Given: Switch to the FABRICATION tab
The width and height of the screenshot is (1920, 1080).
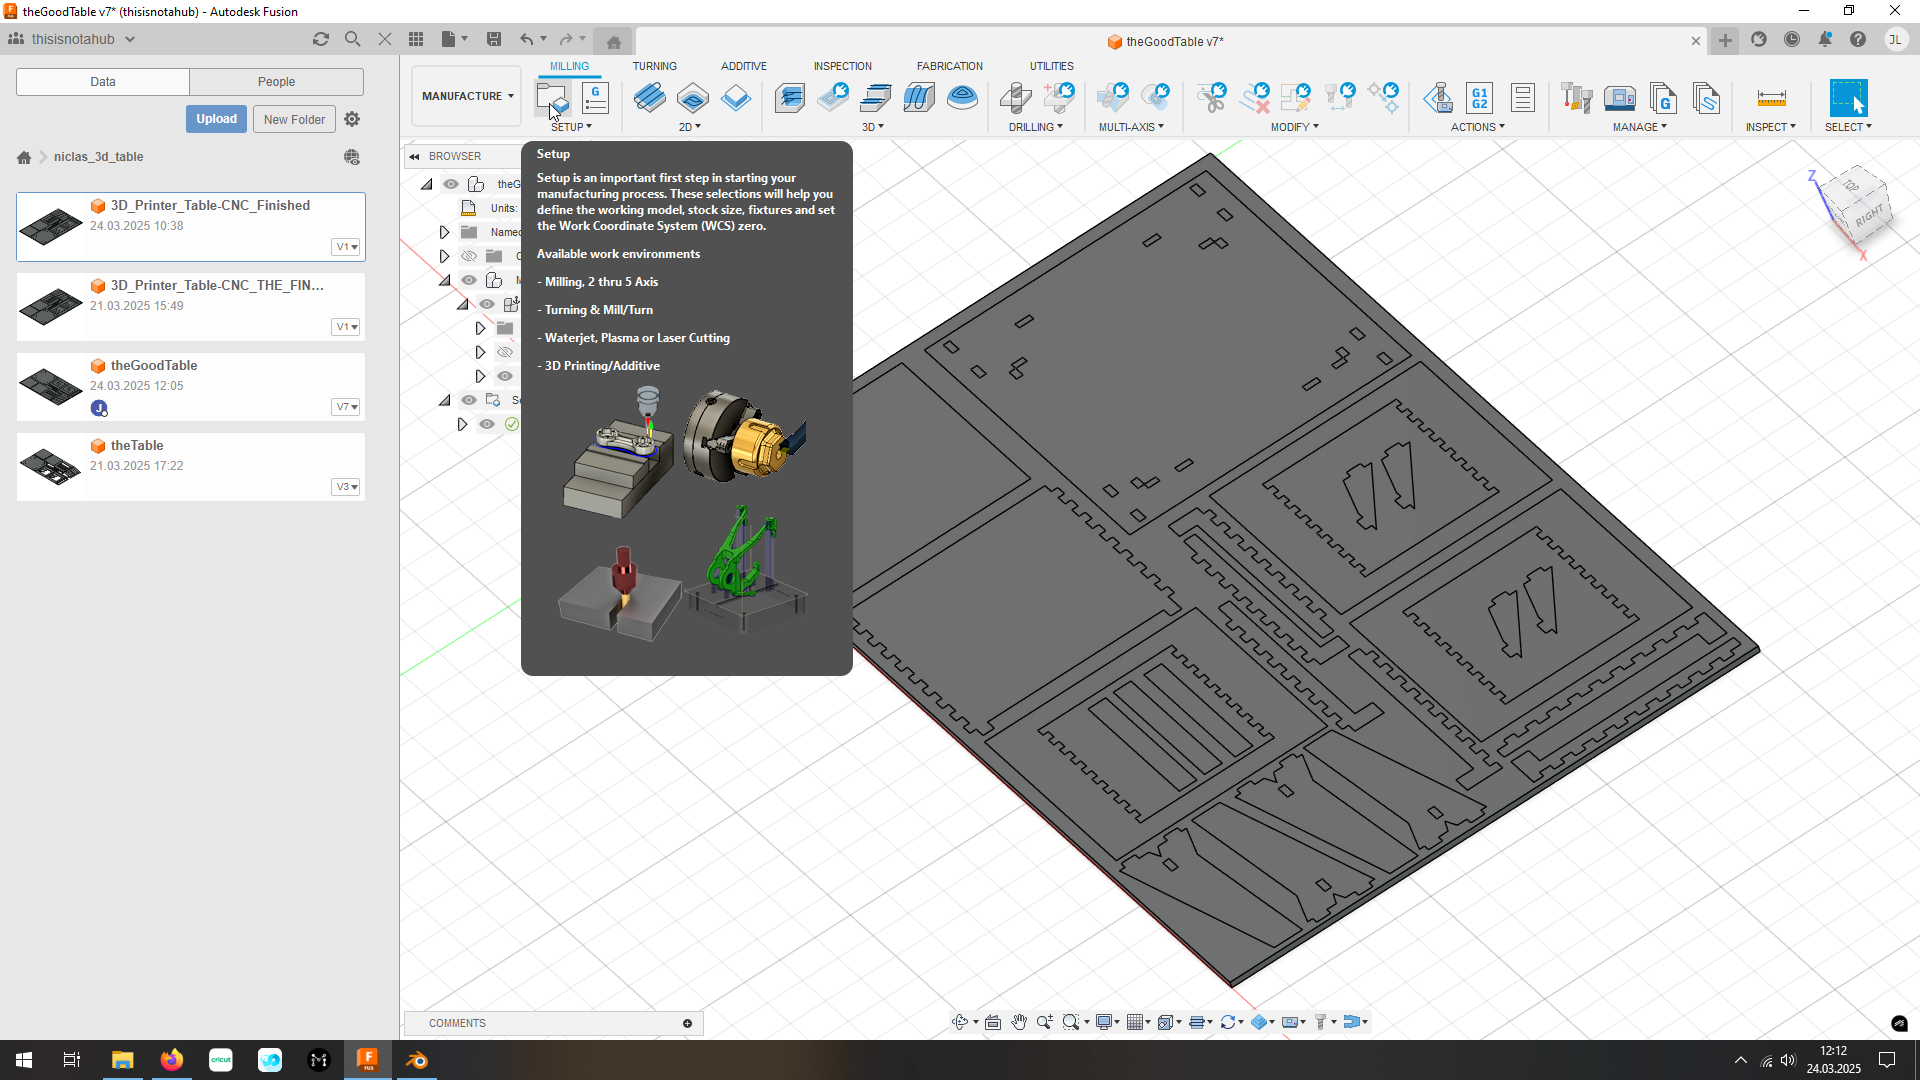Looking at the screenshot, I should (x=949, y=66).
